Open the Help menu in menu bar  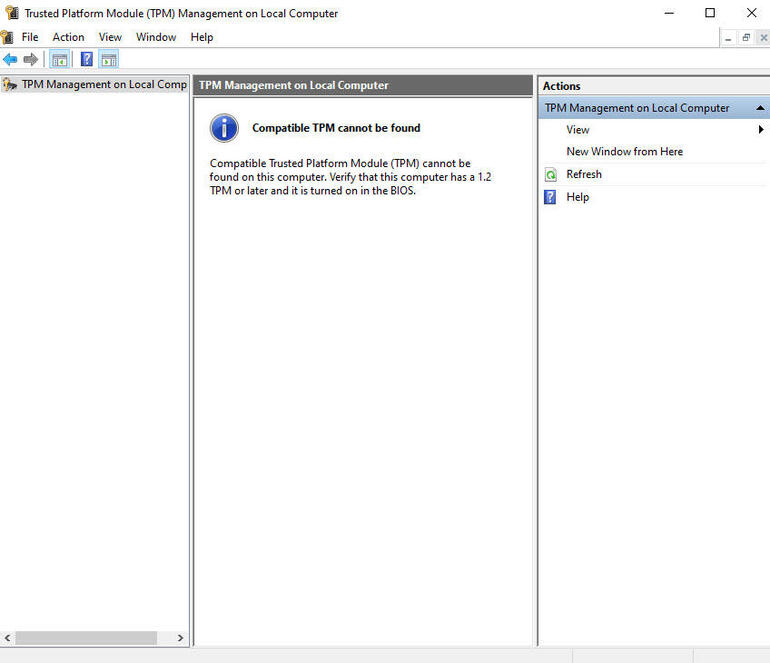point(202,37)
